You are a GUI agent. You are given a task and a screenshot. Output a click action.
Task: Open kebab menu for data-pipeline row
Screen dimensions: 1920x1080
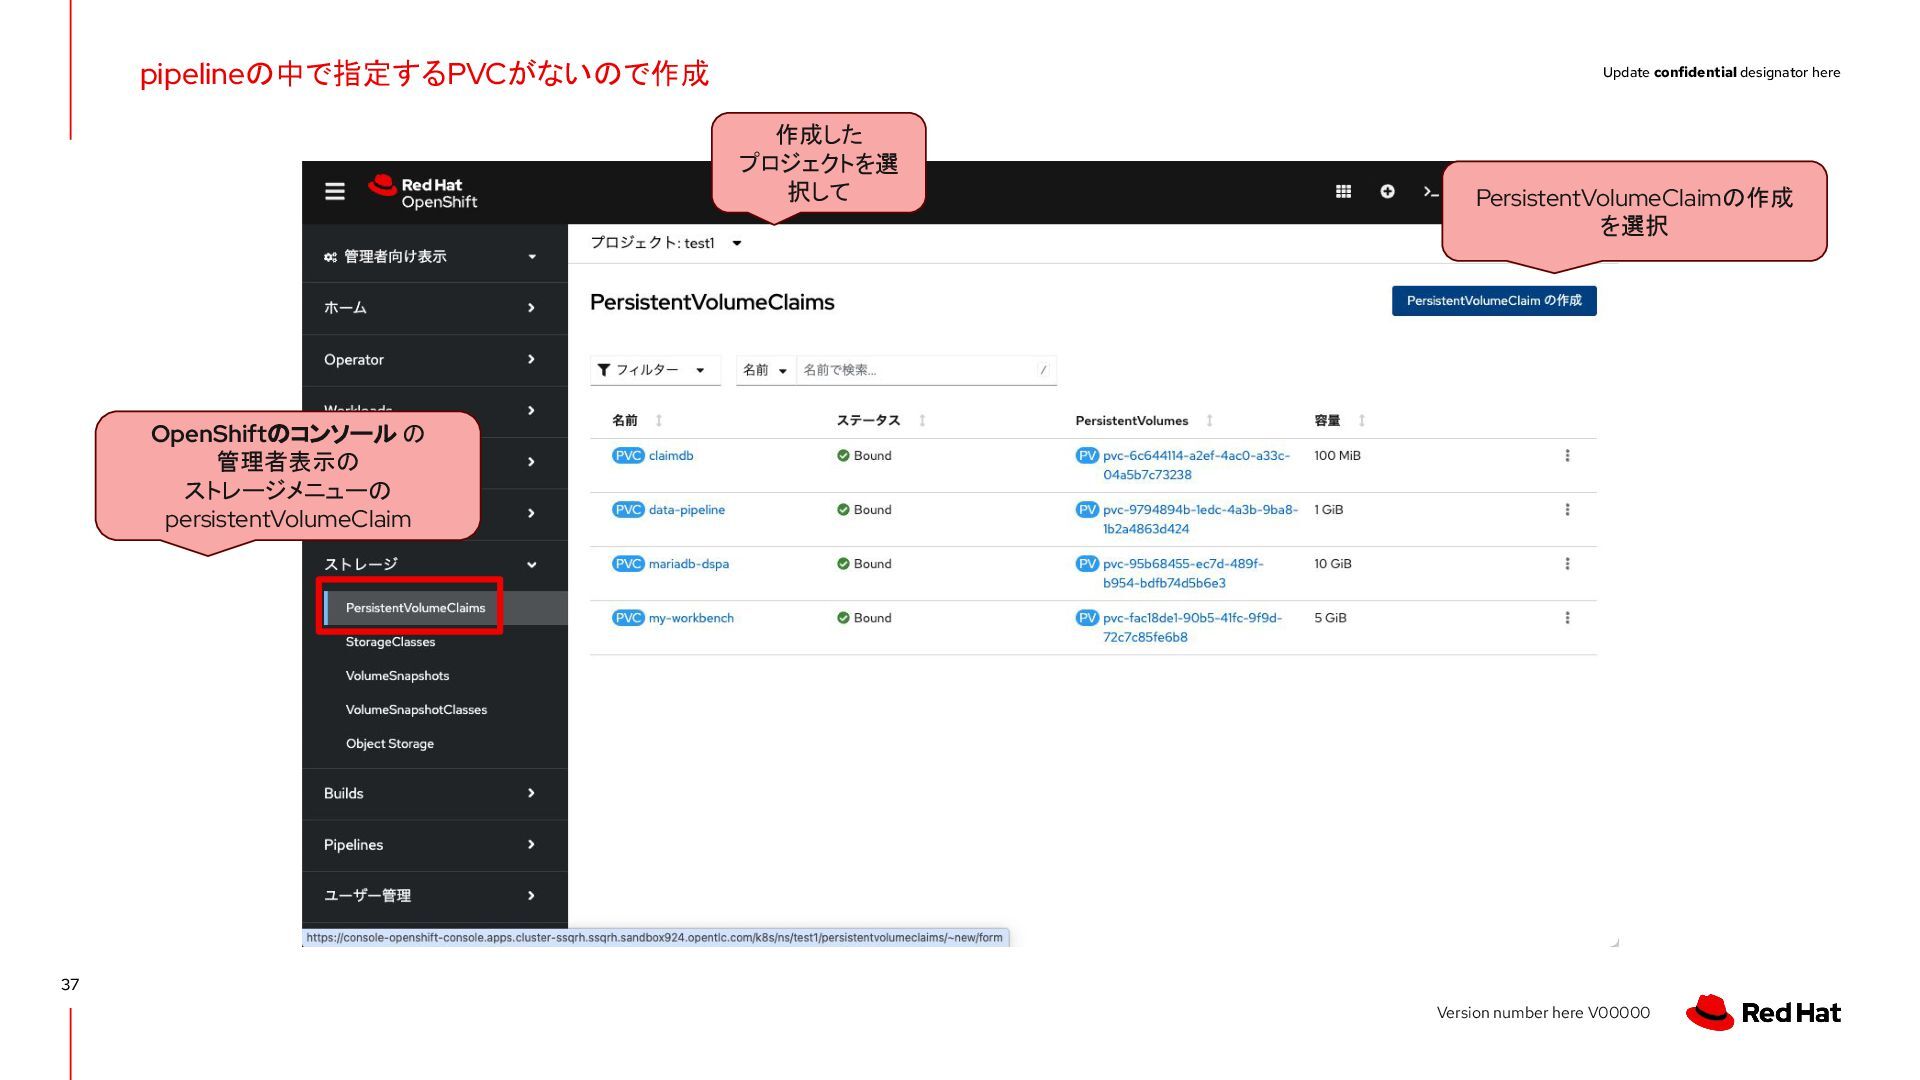(x=1567, y=510)
